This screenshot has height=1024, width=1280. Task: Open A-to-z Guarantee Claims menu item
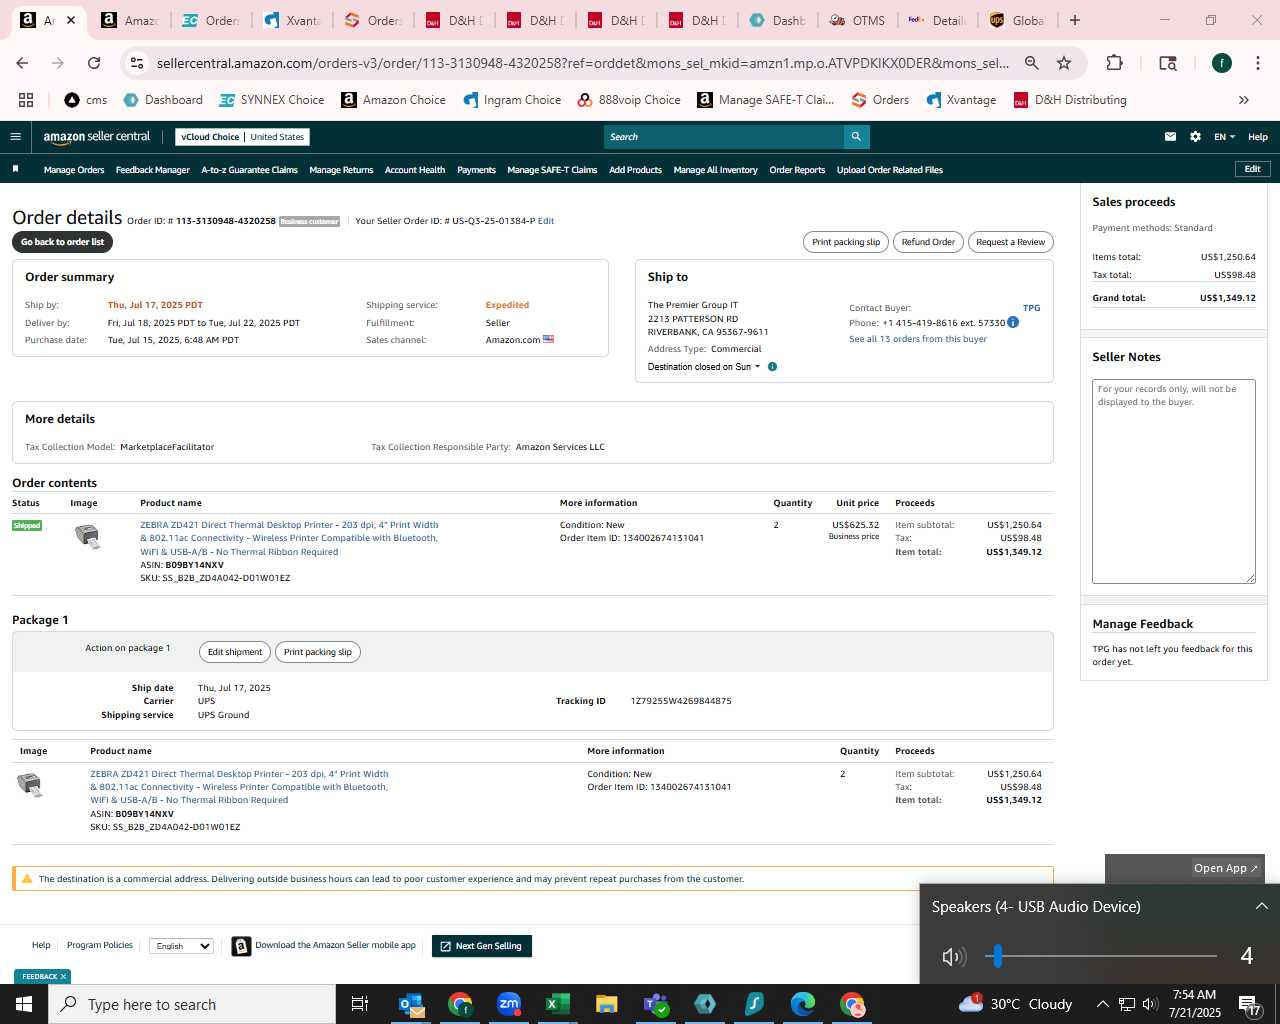[250, 170]
